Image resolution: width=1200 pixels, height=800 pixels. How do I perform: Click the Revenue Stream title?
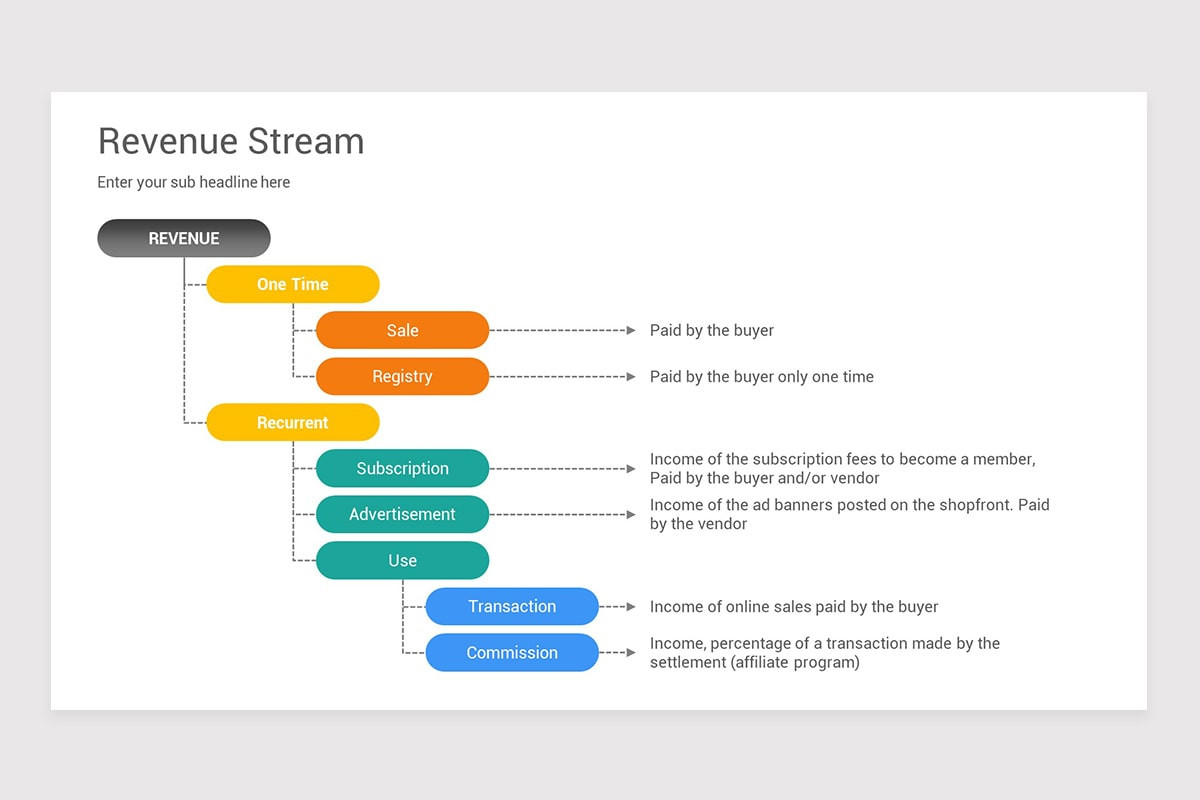pyautogui.click(x=230, y=141)
